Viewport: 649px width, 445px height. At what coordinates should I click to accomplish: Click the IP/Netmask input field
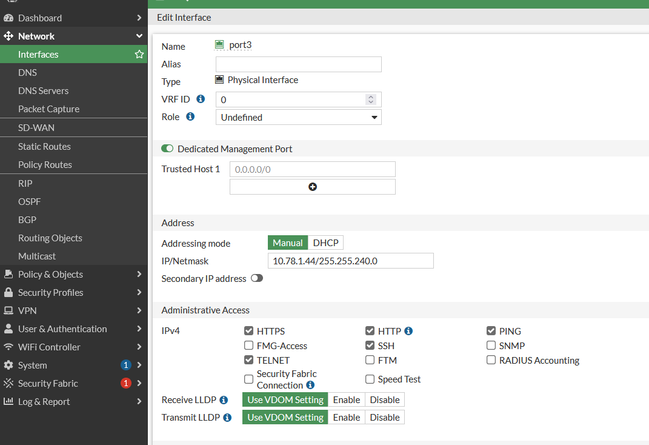350,261
